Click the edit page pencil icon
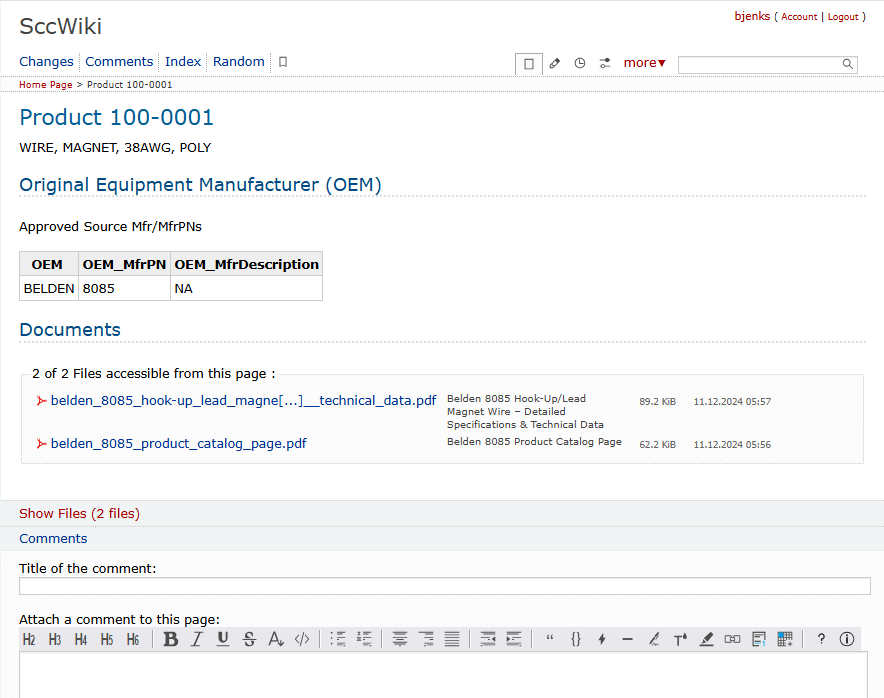The image size is (884, 698). point(555,63)
